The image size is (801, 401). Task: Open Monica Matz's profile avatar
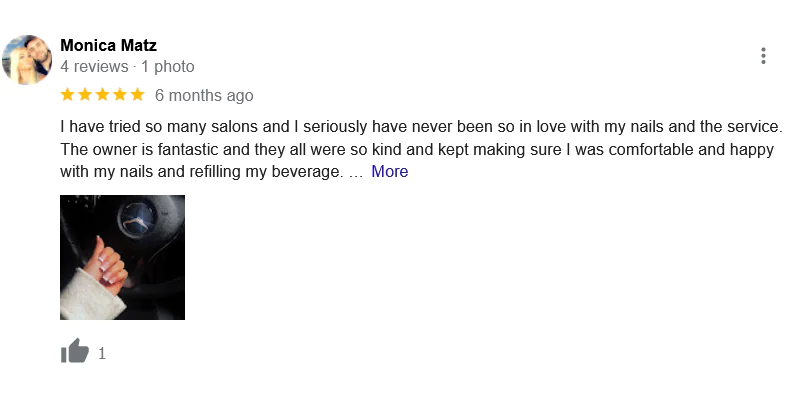(27, 60)
